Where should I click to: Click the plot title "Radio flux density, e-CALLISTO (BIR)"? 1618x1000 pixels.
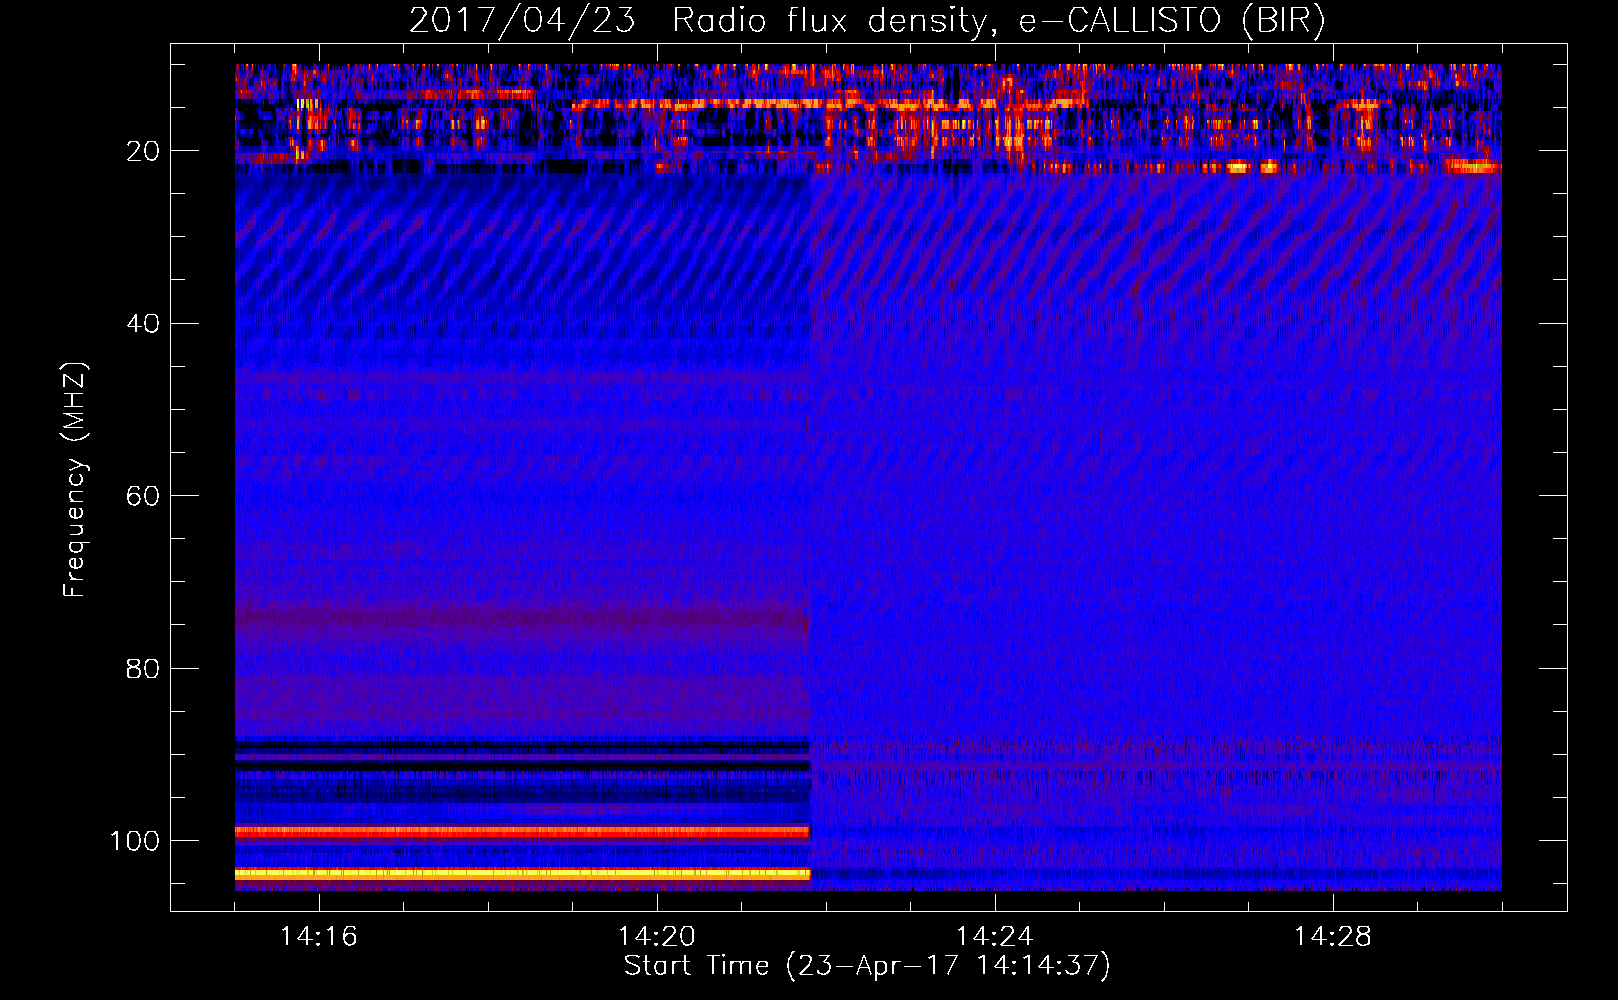click(998, 20)
